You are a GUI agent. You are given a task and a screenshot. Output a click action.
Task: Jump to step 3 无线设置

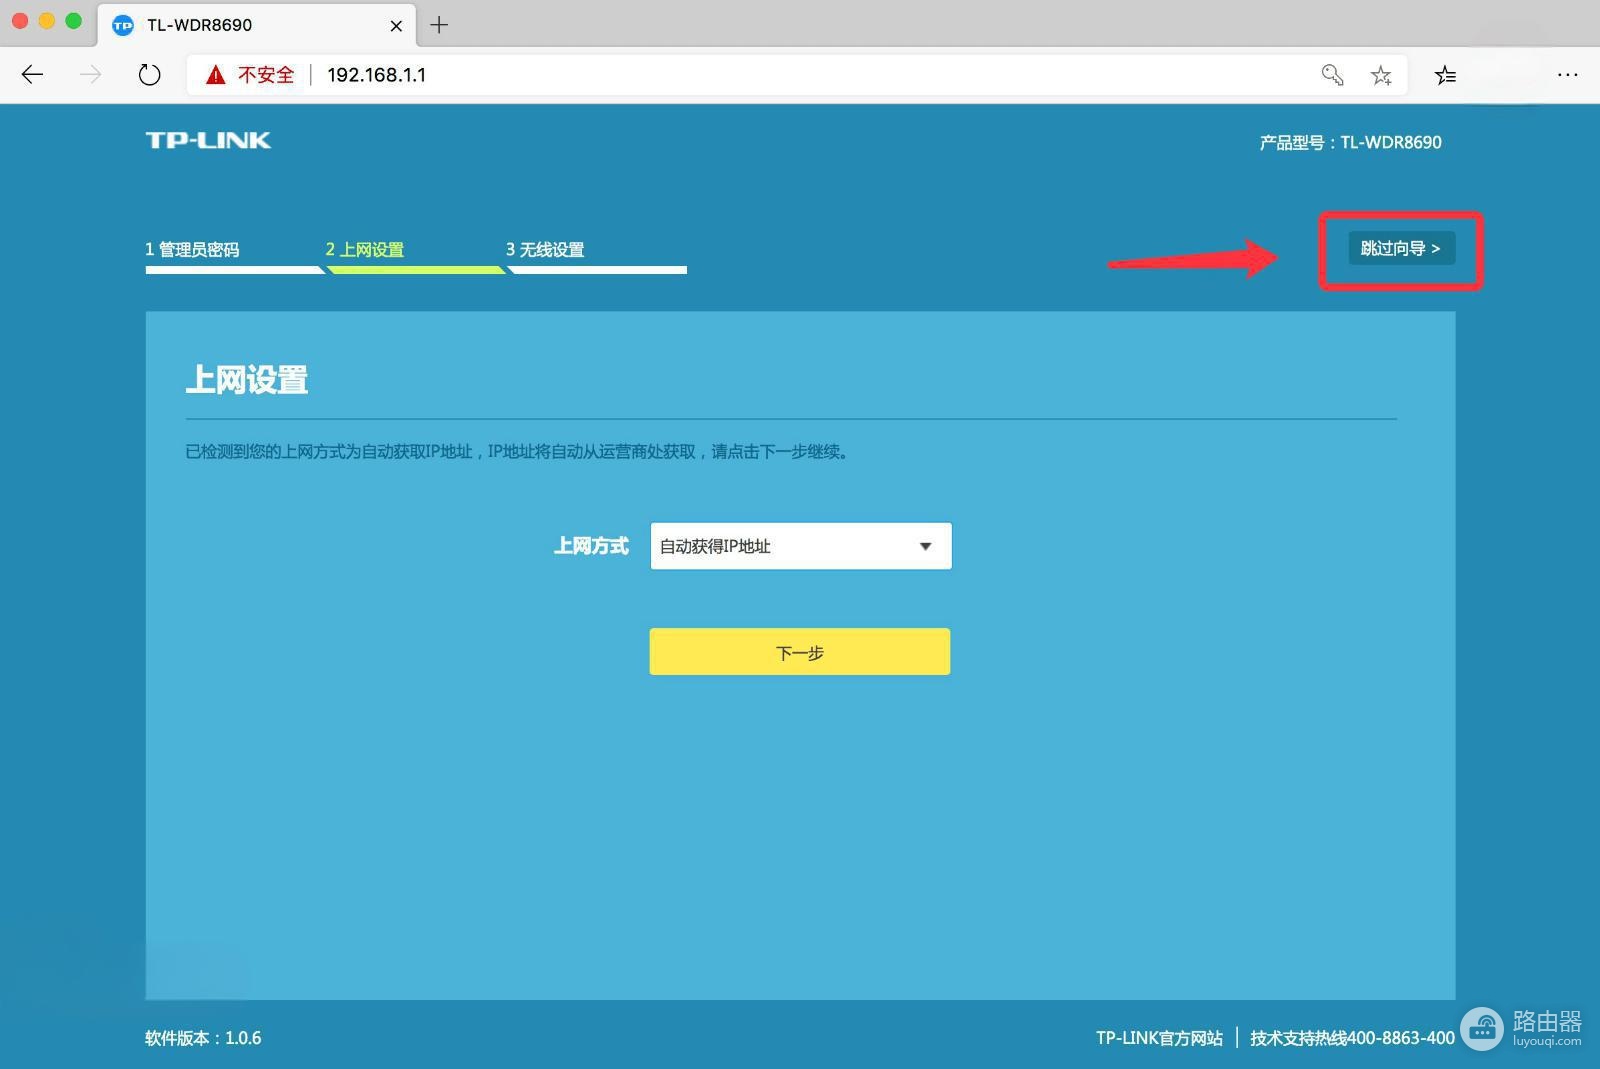pos(545,250)
